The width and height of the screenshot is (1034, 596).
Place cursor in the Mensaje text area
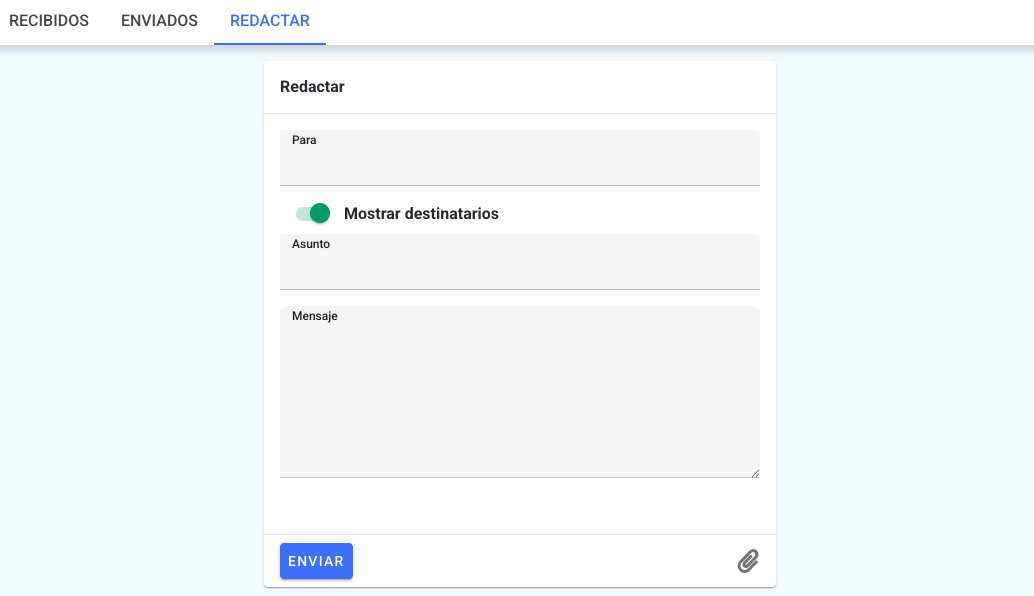coord(520,392)
